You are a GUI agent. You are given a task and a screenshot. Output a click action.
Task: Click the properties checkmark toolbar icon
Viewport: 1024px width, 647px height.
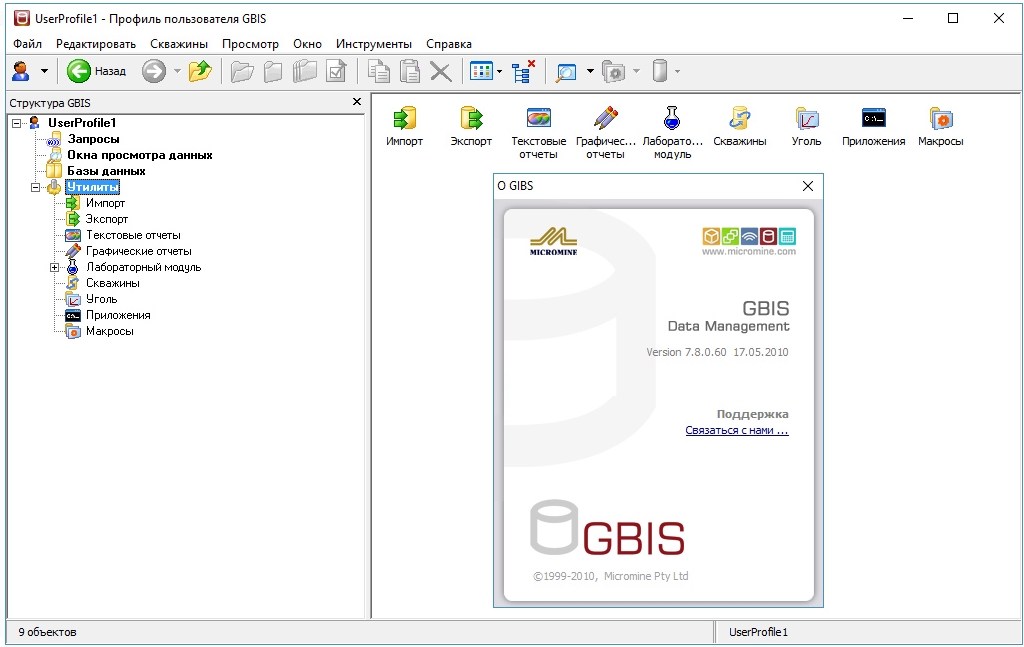click(x=336, y=71)
